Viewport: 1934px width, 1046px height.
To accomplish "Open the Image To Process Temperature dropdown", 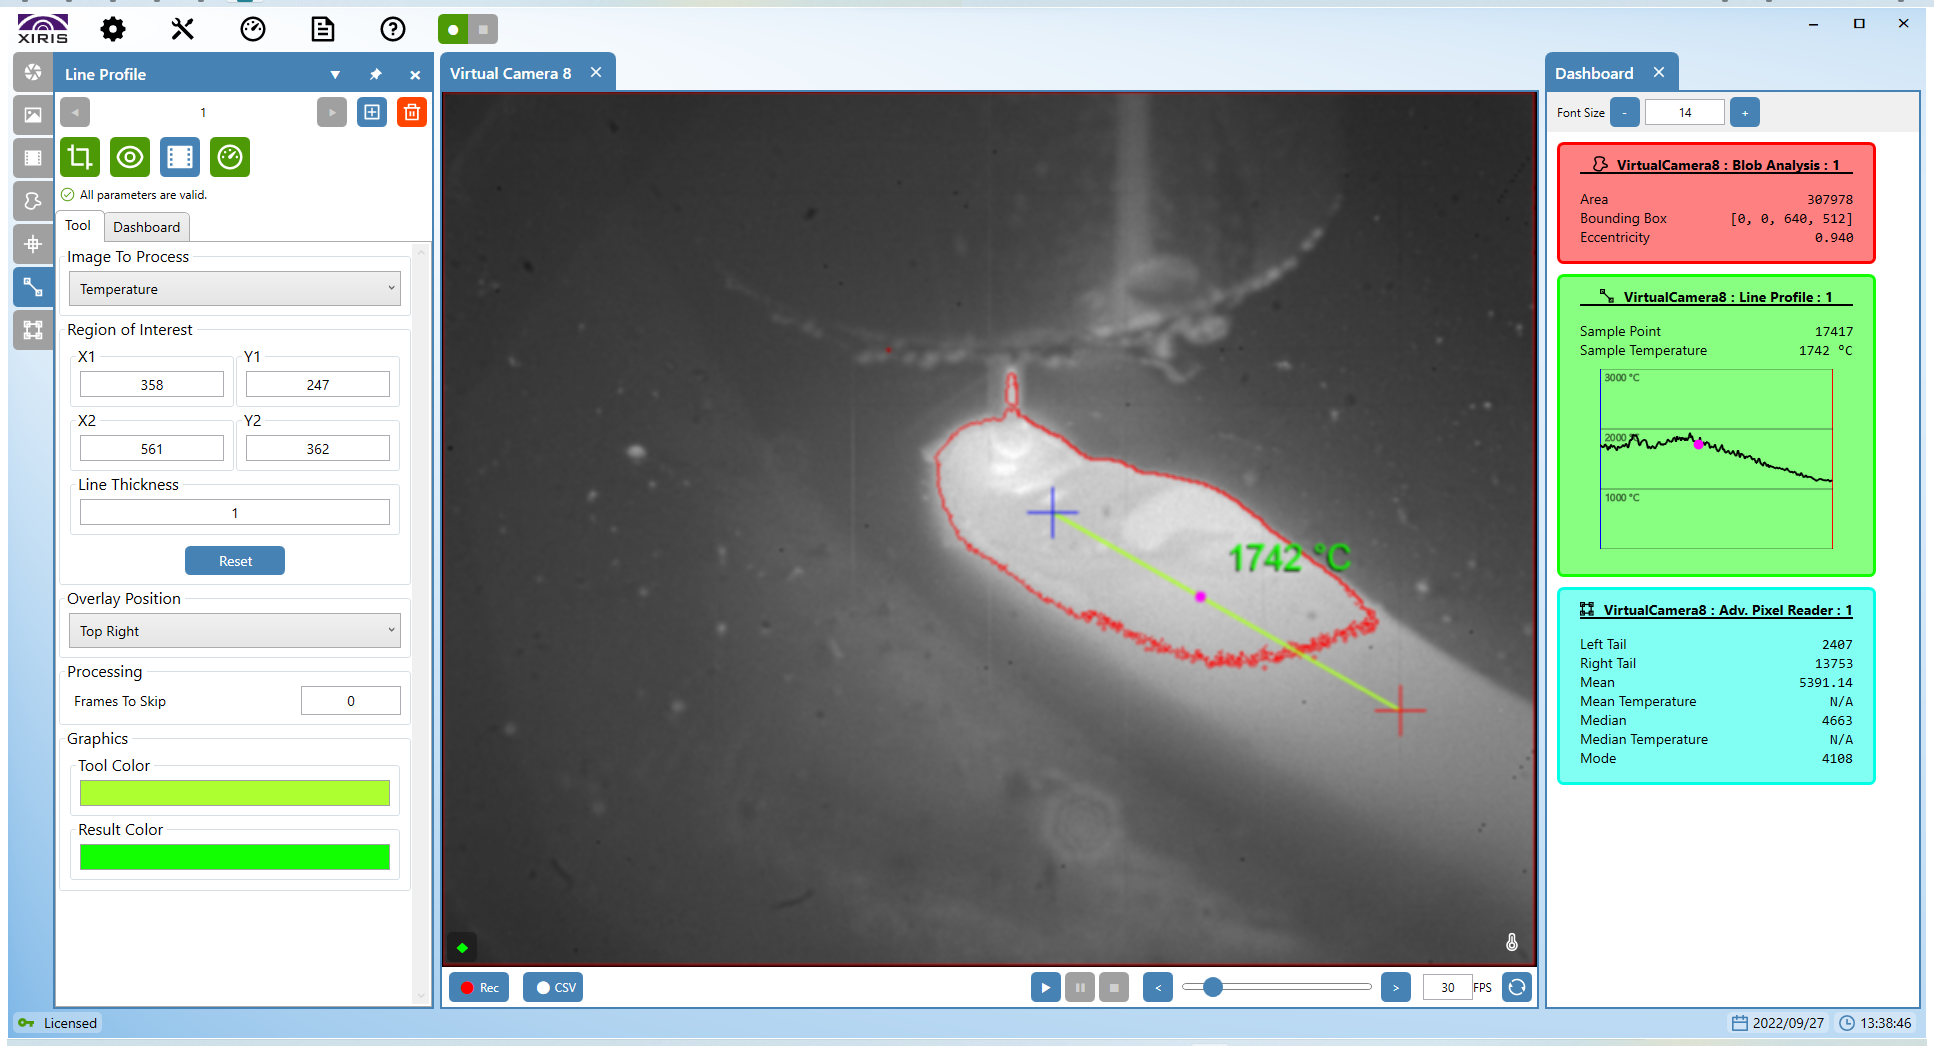I will (234, 289).
